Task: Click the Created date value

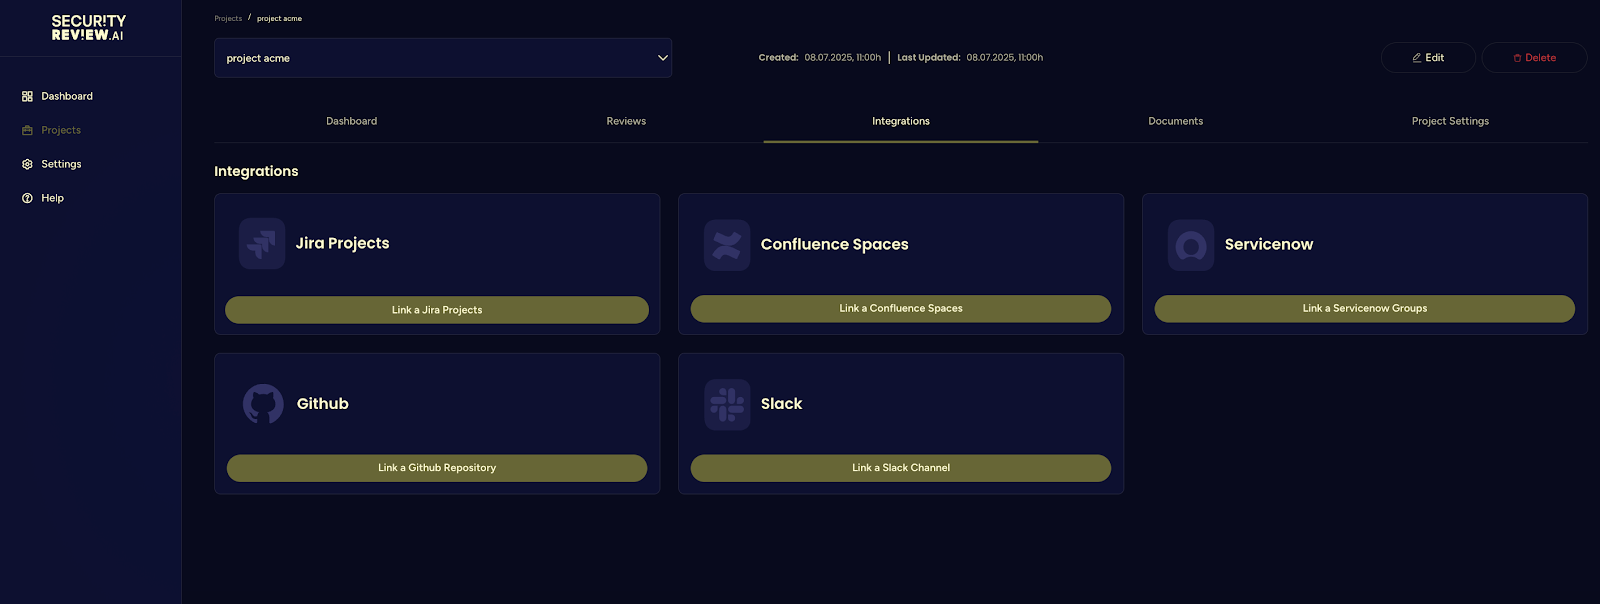Action: pos(843,58)
